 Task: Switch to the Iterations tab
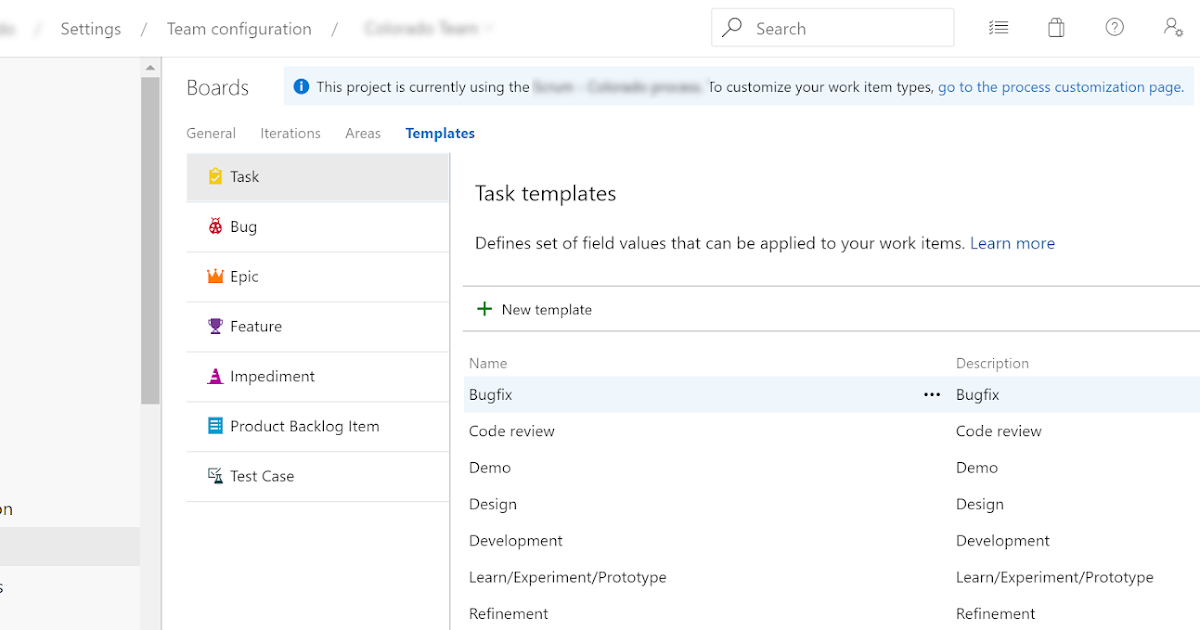tap(290, 133)
